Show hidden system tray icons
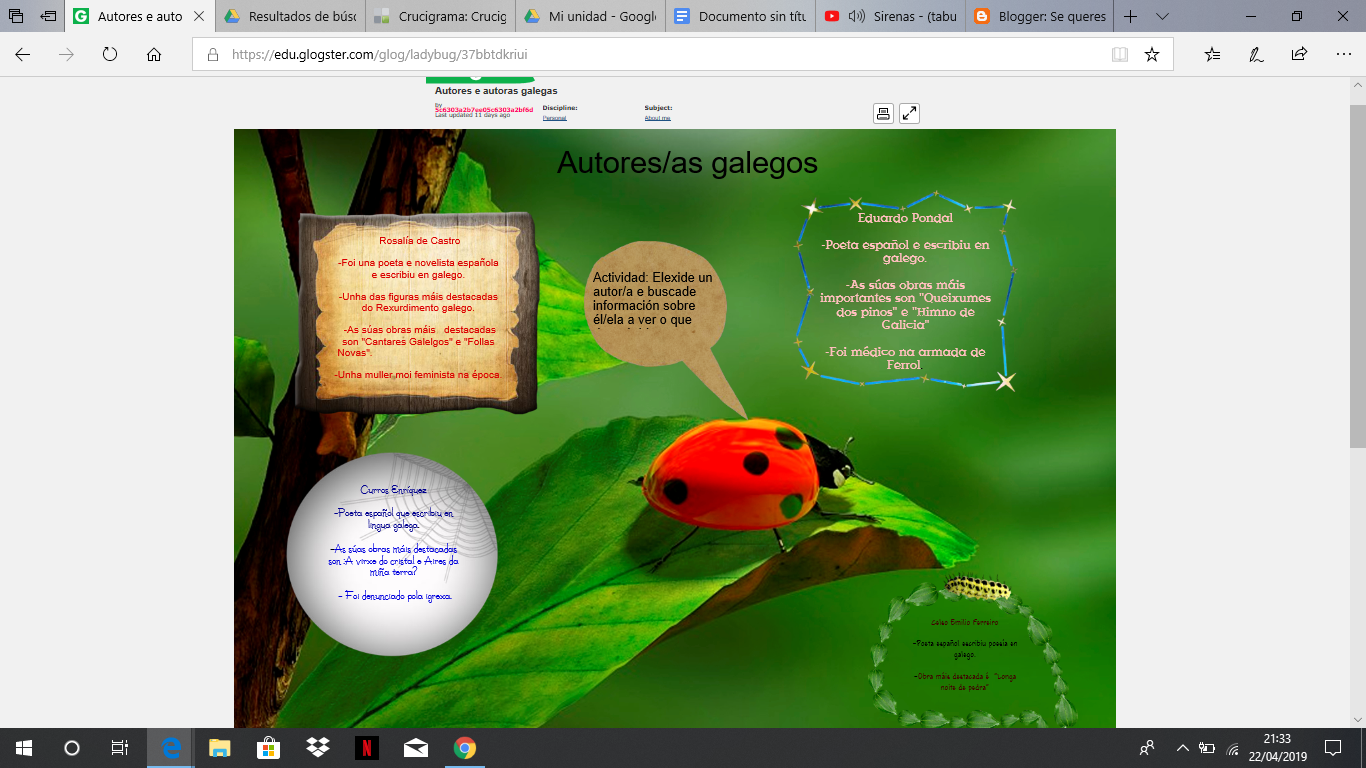The width and height of the screenshot is (1366, 768). click(1182, 748)
